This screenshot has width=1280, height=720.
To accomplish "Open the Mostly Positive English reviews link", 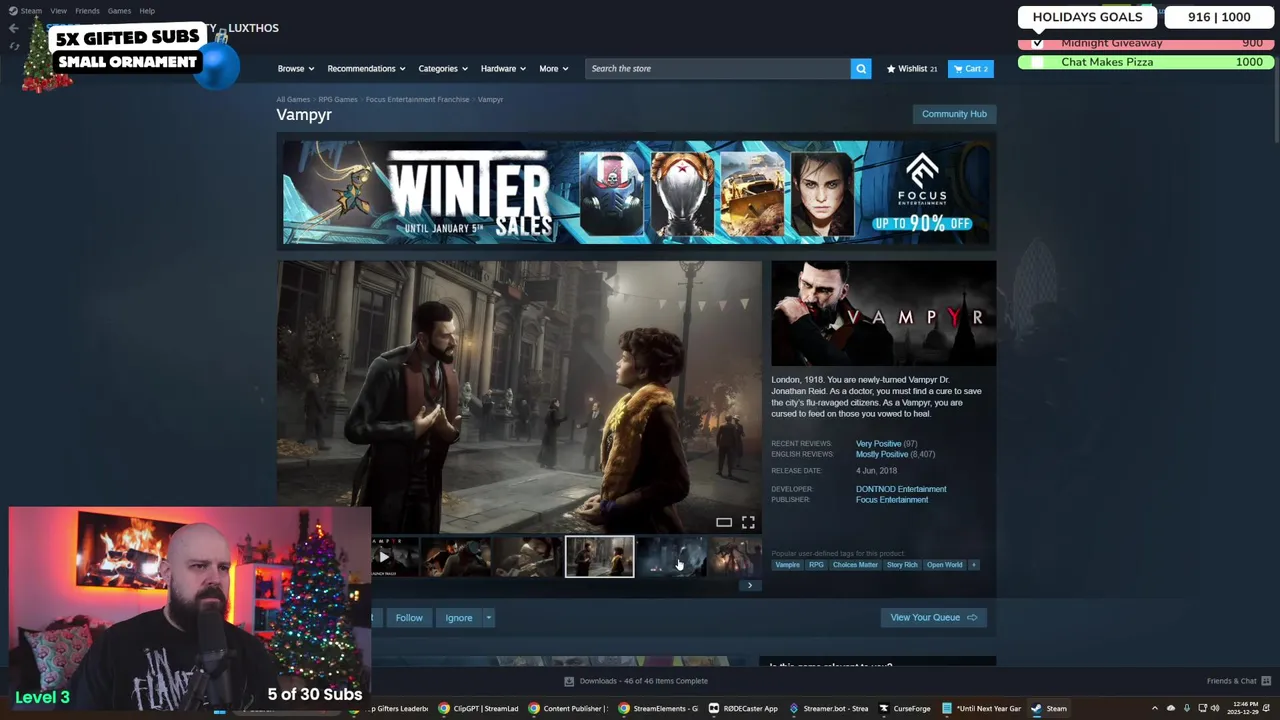I will (x=881, y=454).
